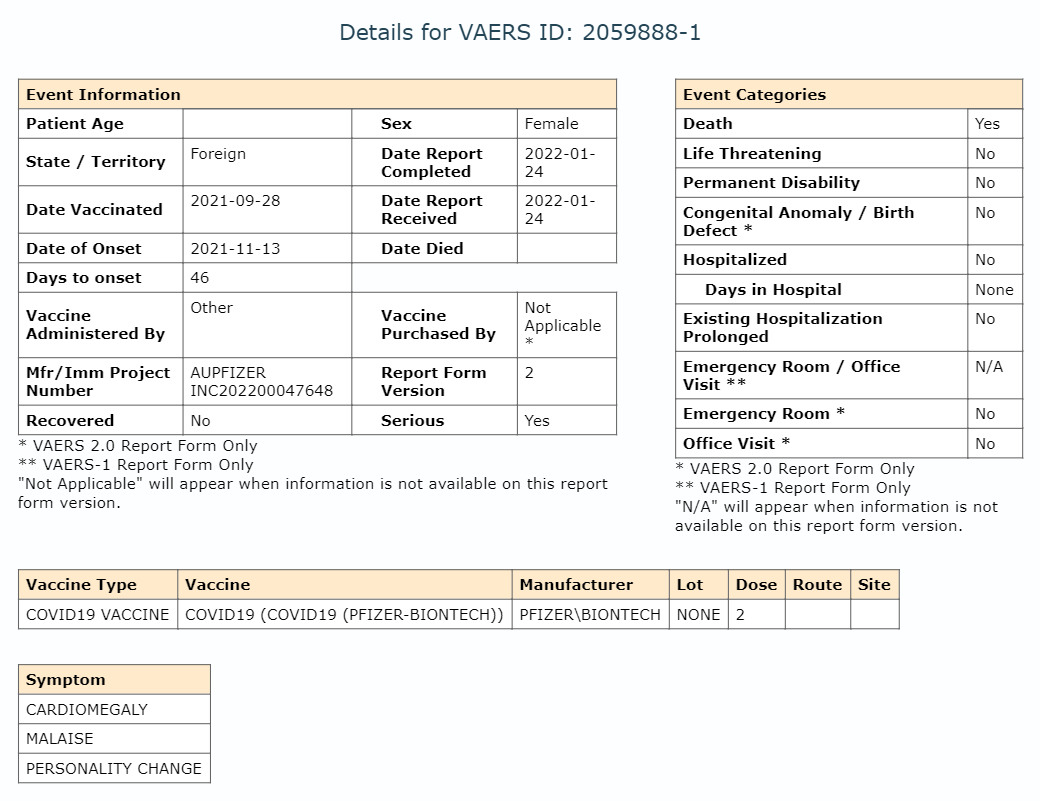Image resolution: width=1040 pixels, height=801 pixels.
Task: Select the 'Hospitalized' label
Action: [735, 260]
